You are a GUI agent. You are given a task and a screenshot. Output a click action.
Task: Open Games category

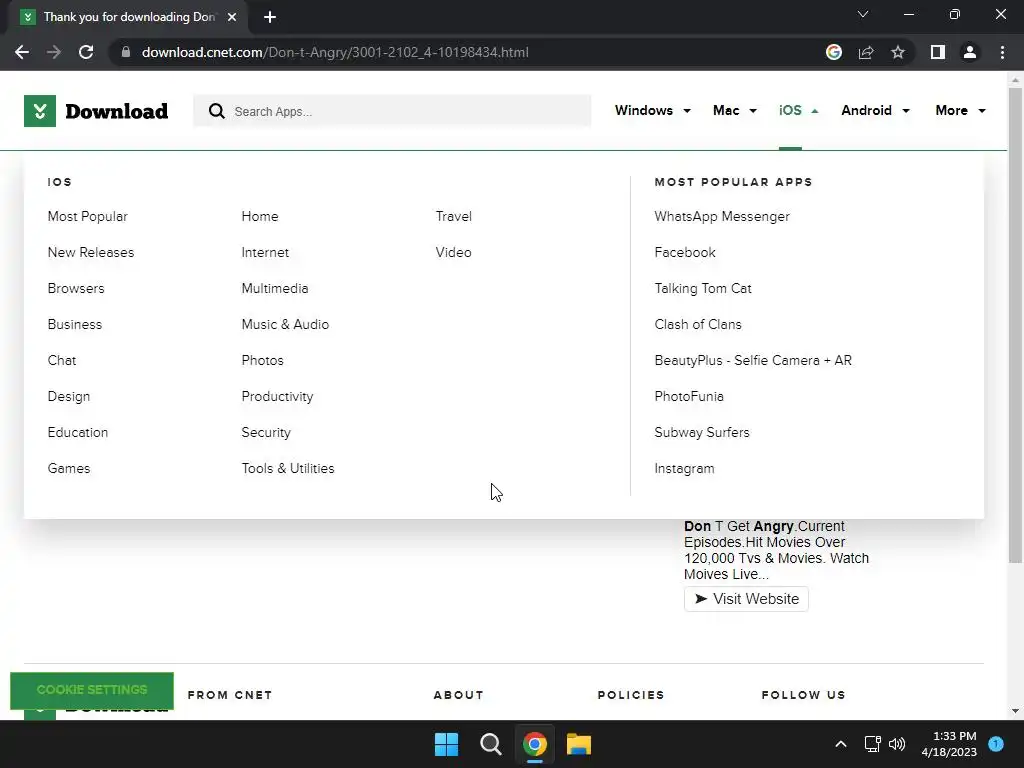pos(69,468)
